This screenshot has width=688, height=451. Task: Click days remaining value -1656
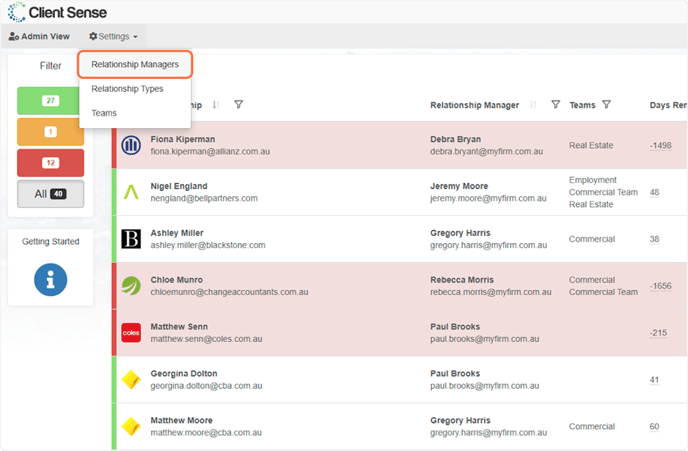pyautogui.click(x=661, y=286)
